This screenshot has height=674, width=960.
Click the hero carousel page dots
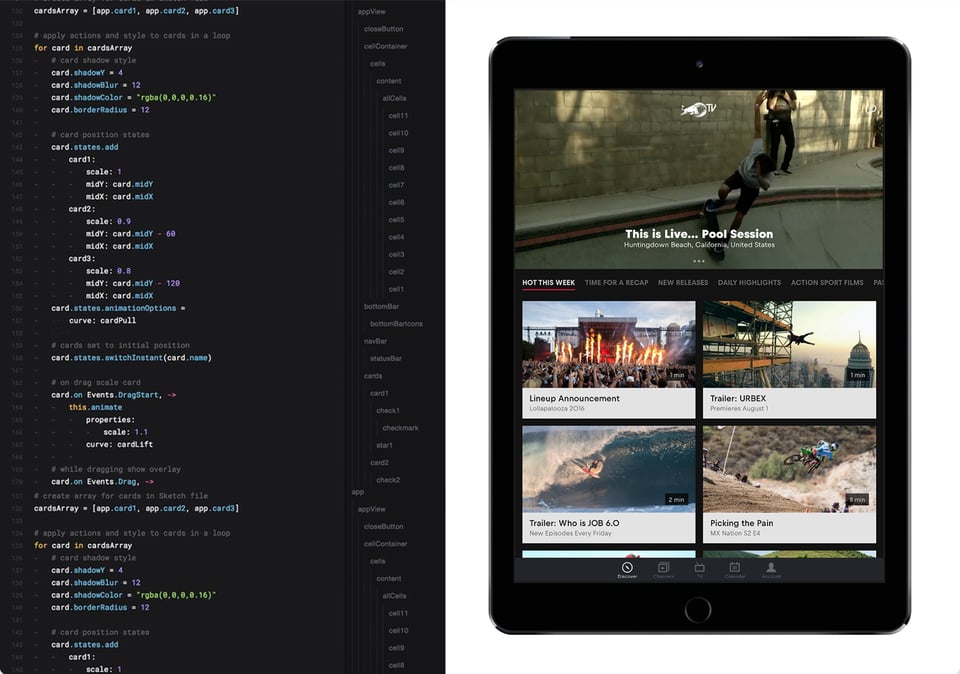coord(698,261)
